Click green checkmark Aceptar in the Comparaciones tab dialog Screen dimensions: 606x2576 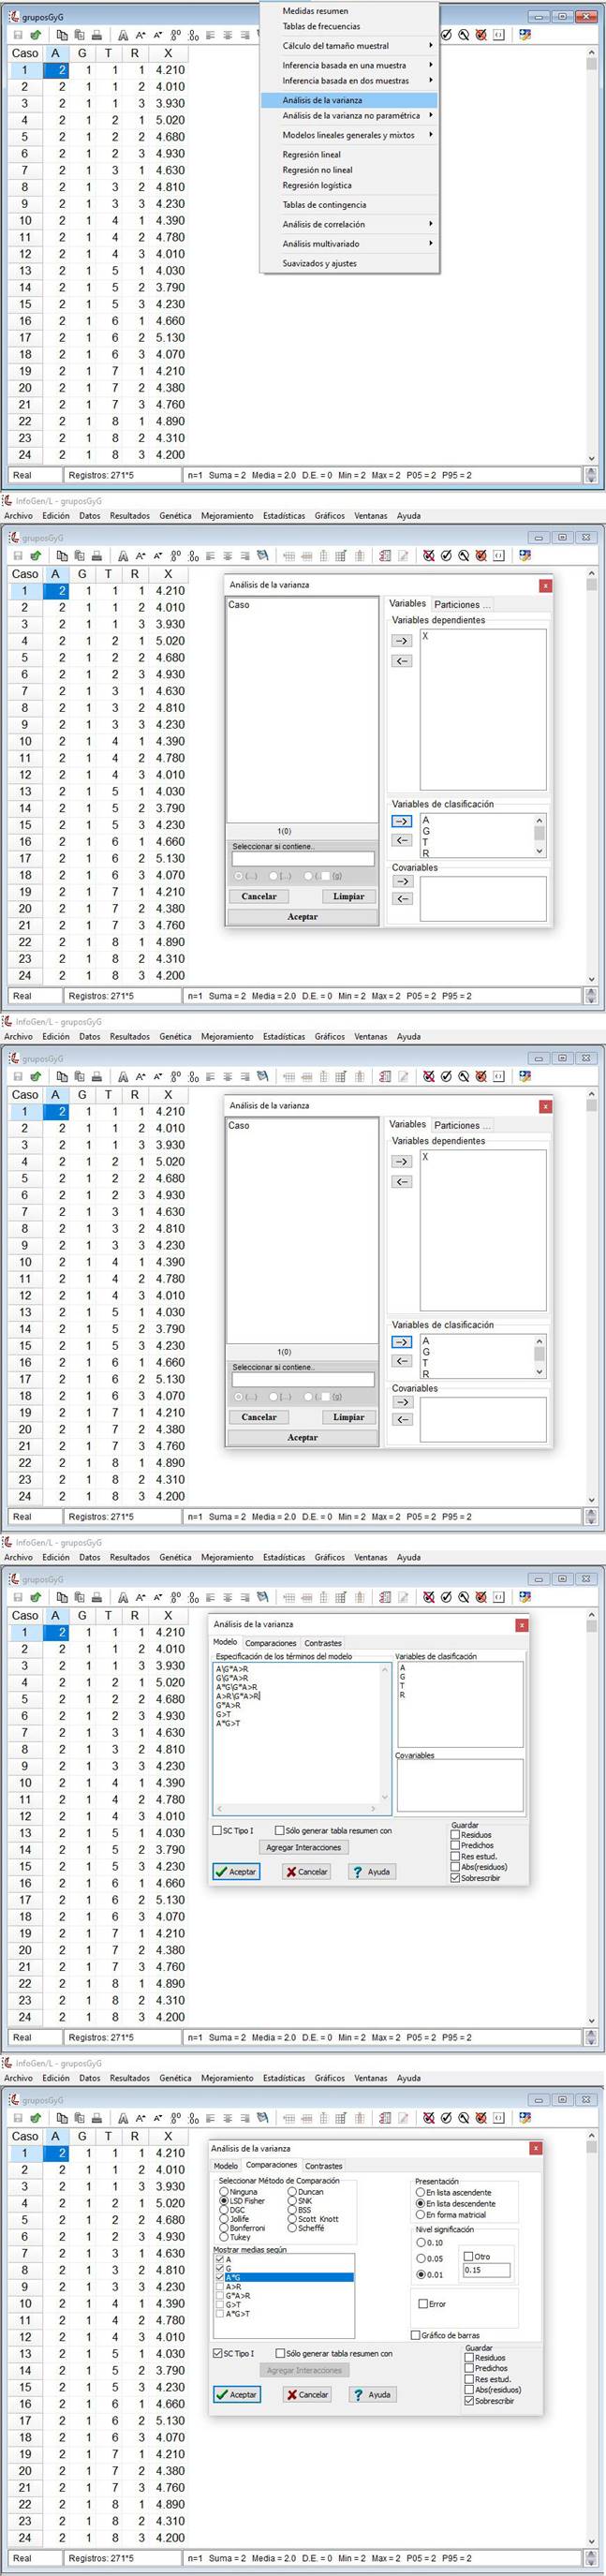point(236,2394)
